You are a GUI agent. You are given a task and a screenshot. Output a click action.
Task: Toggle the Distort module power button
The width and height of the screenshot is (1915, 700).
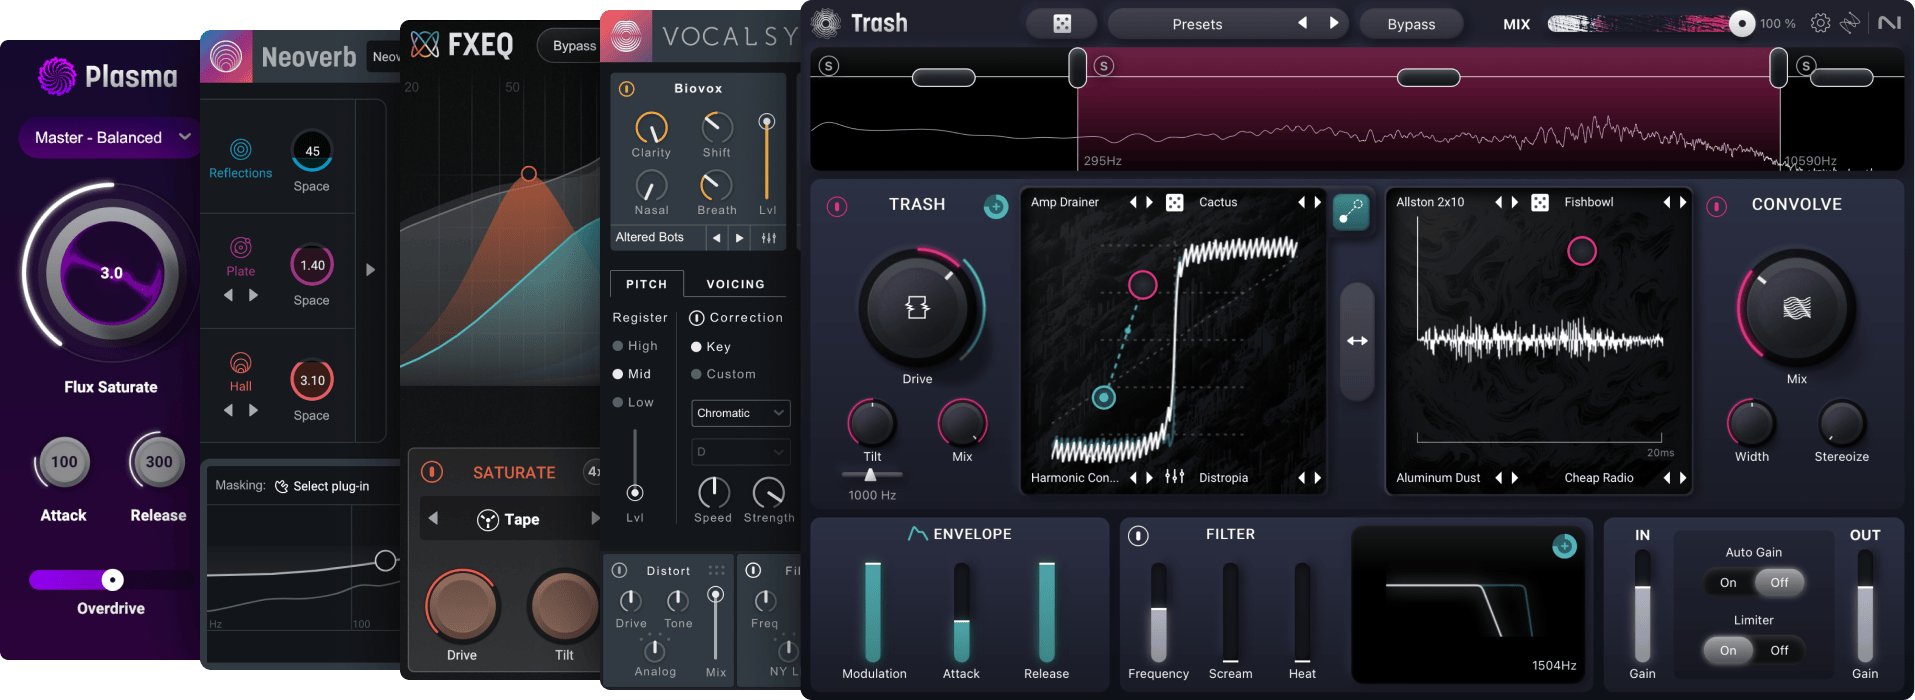[620, 570]
